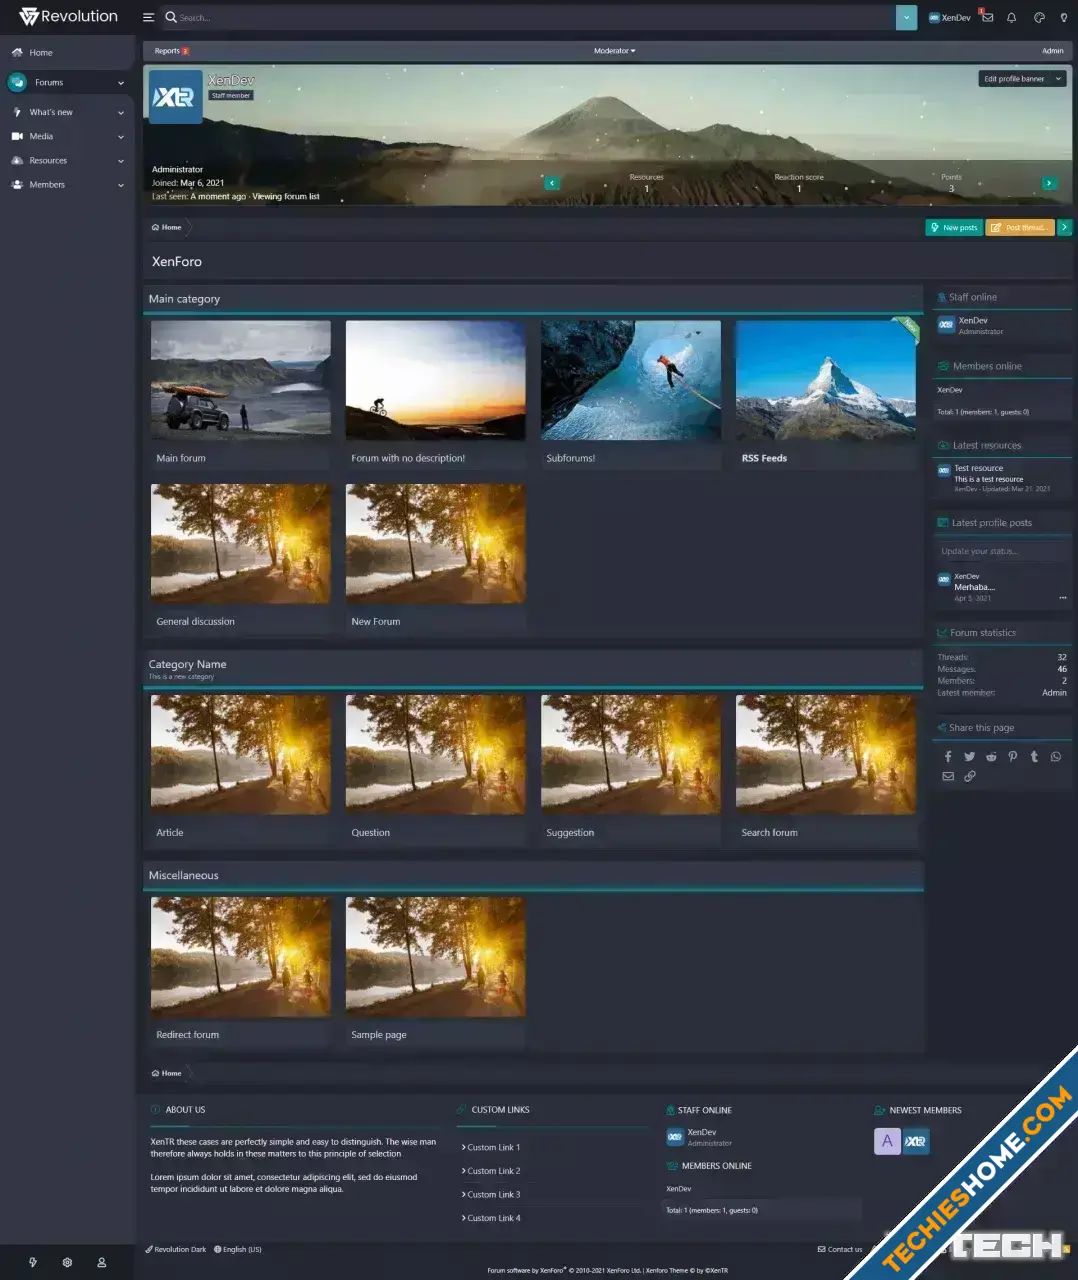Open the RSS Feeds mountain thumbnail
The height and width of the screenshot is (1280, 1078).
826,379
